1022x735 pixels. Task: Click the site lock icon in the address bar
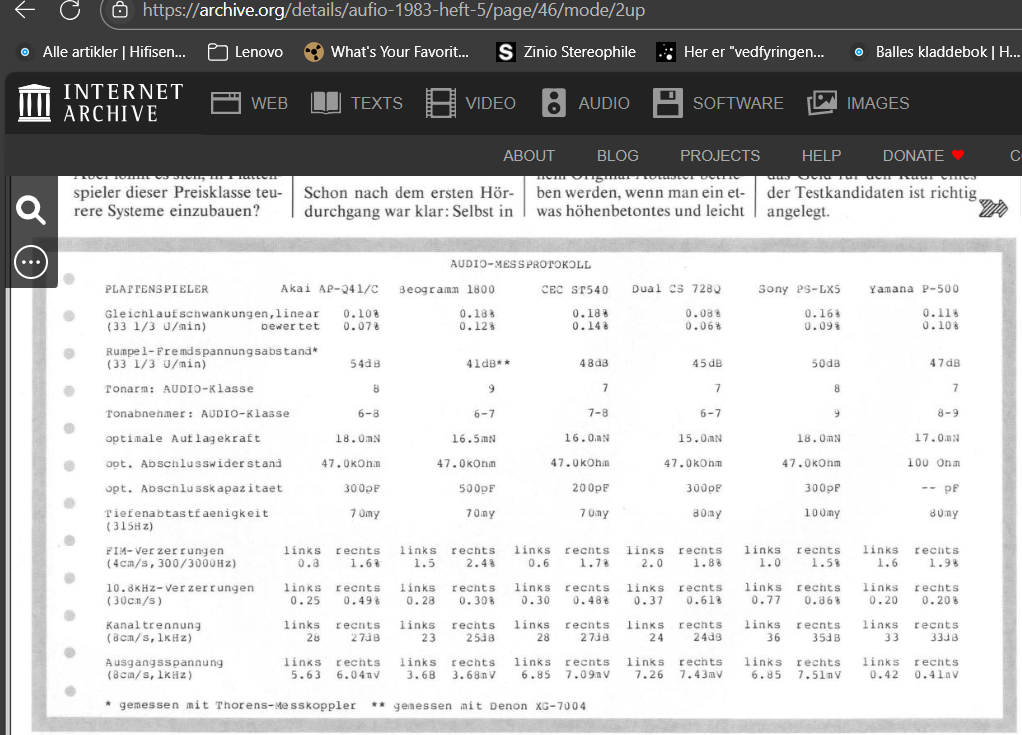coord(120,10)
